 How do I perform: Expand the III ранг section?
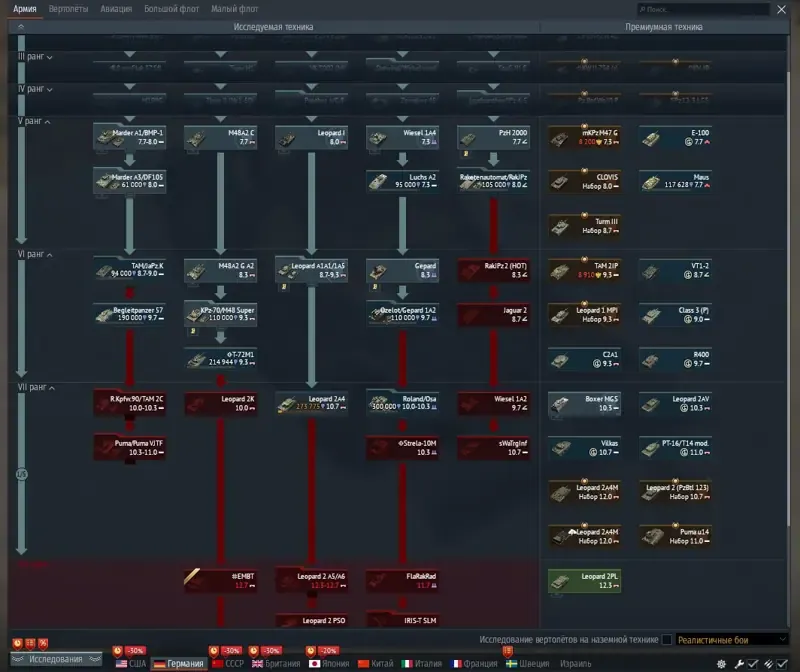35,57
